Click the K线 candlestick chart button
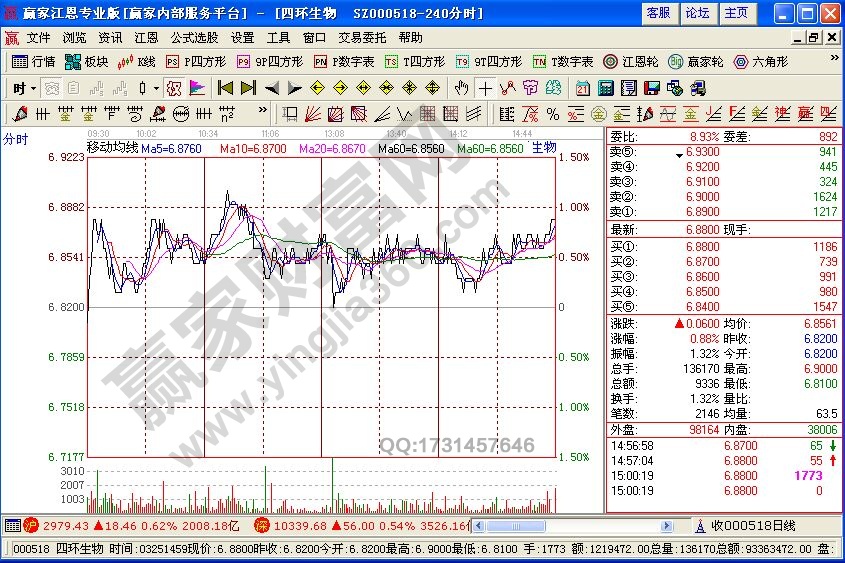Image resolution: width=845 pixels, height=563 pixels. coord(137,61)
